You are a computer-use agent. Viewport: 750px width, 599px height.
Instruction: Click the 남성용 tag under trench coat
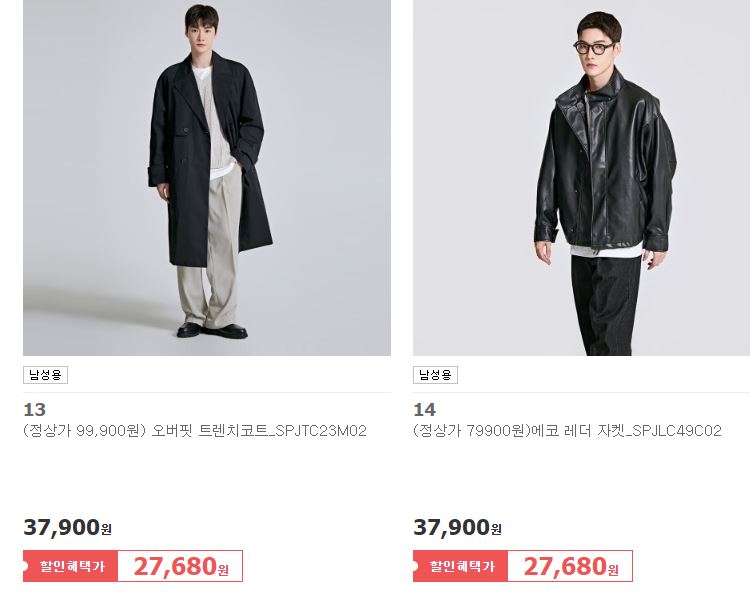point(45,375)
